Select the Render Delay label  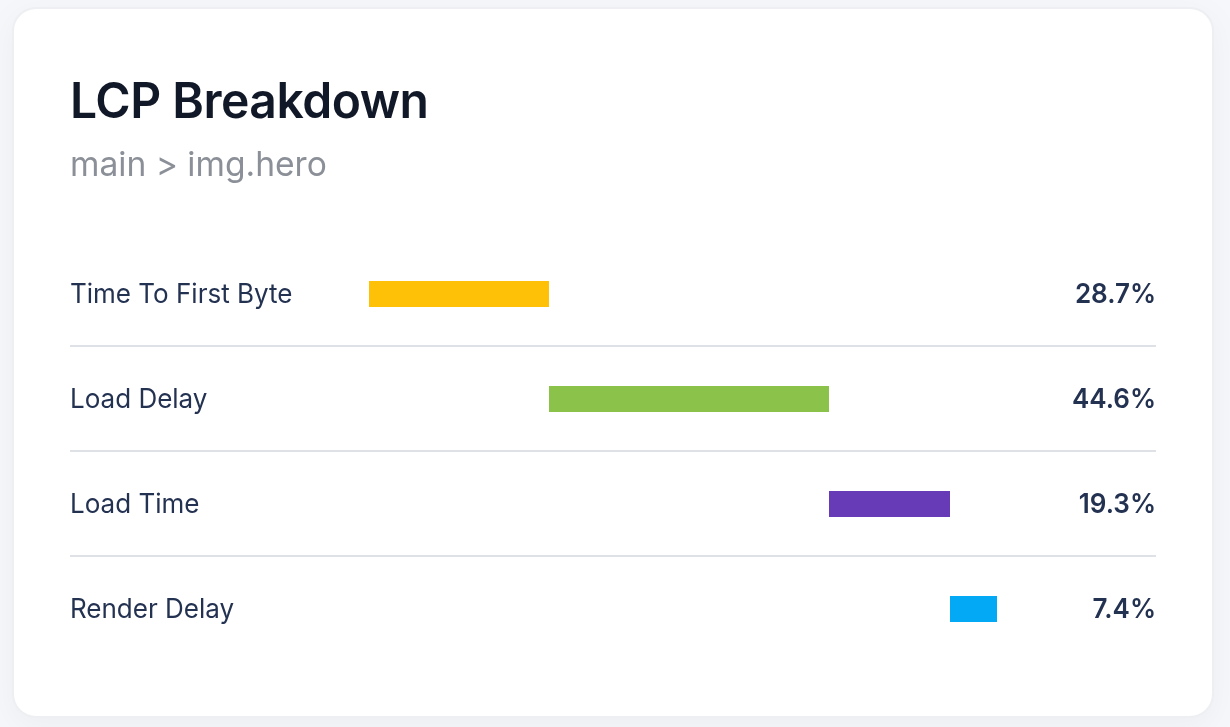(152, 609)
